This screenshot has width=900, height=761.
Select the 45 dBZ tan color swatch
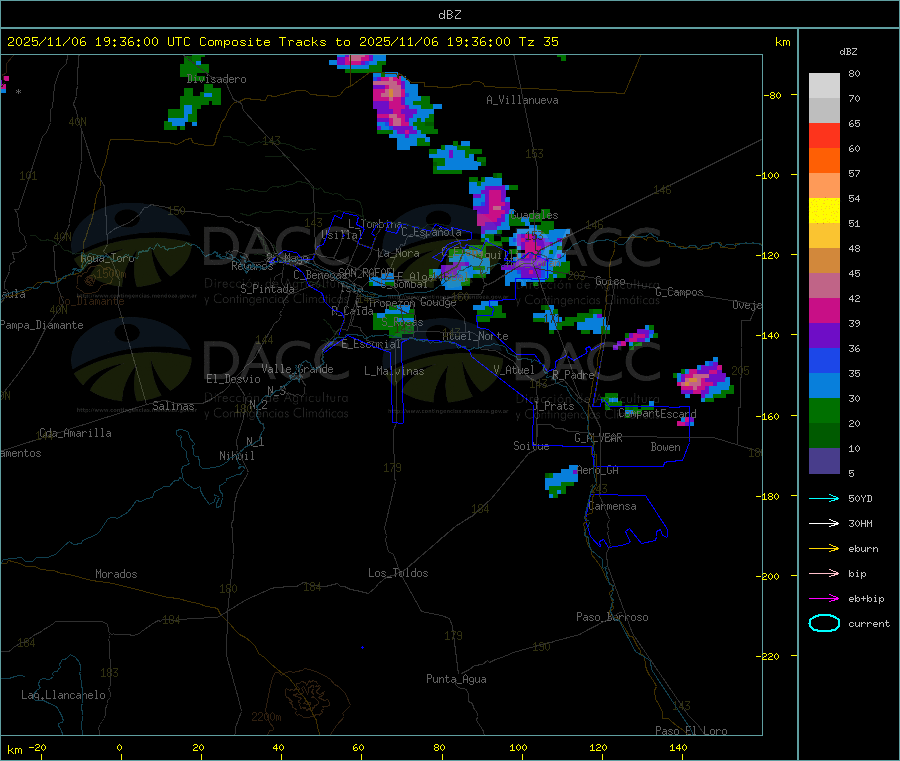pyautogui.click(x=824, y=261)
